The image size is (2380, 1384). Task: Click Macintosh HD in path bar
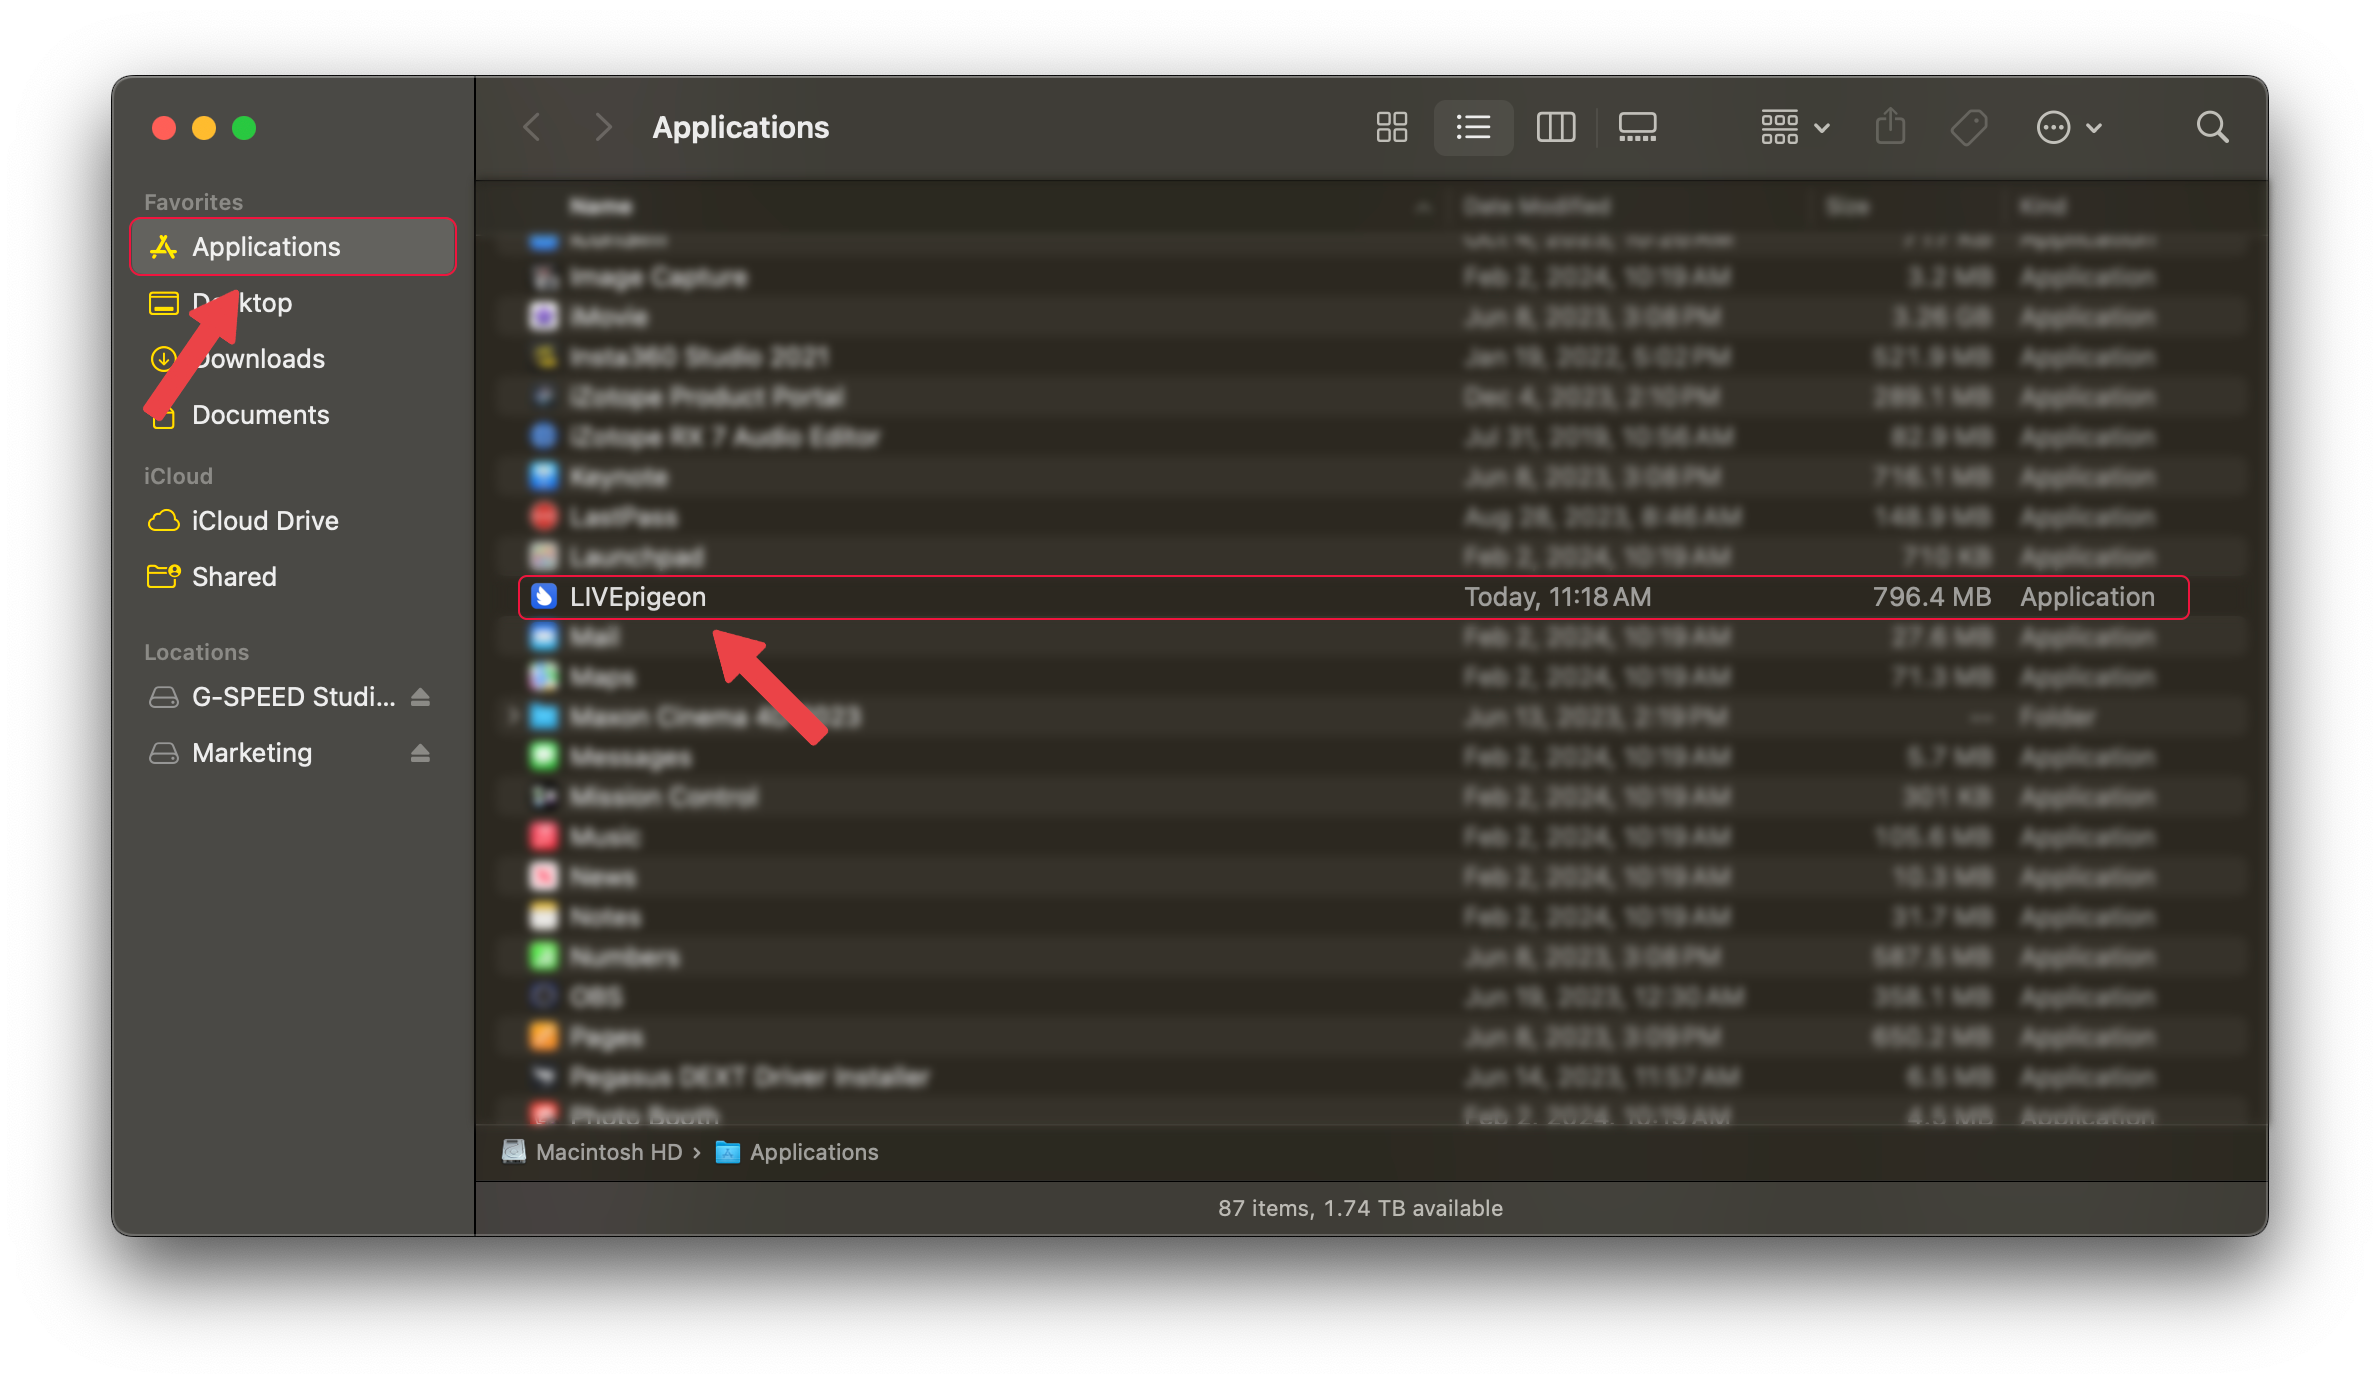click(x=608, y=1152)
